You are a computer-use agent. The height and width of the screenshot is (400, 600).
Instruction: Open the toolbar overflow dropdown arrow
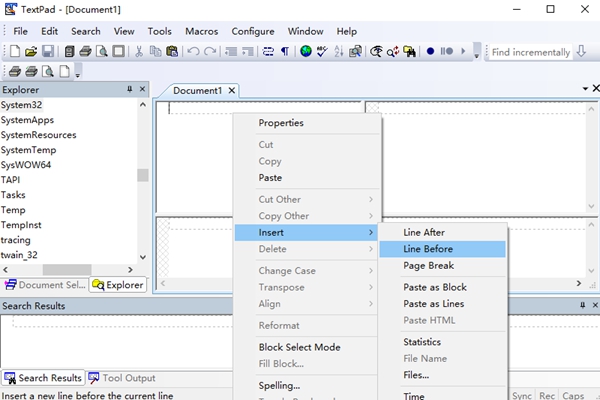[x=477, y=52]
